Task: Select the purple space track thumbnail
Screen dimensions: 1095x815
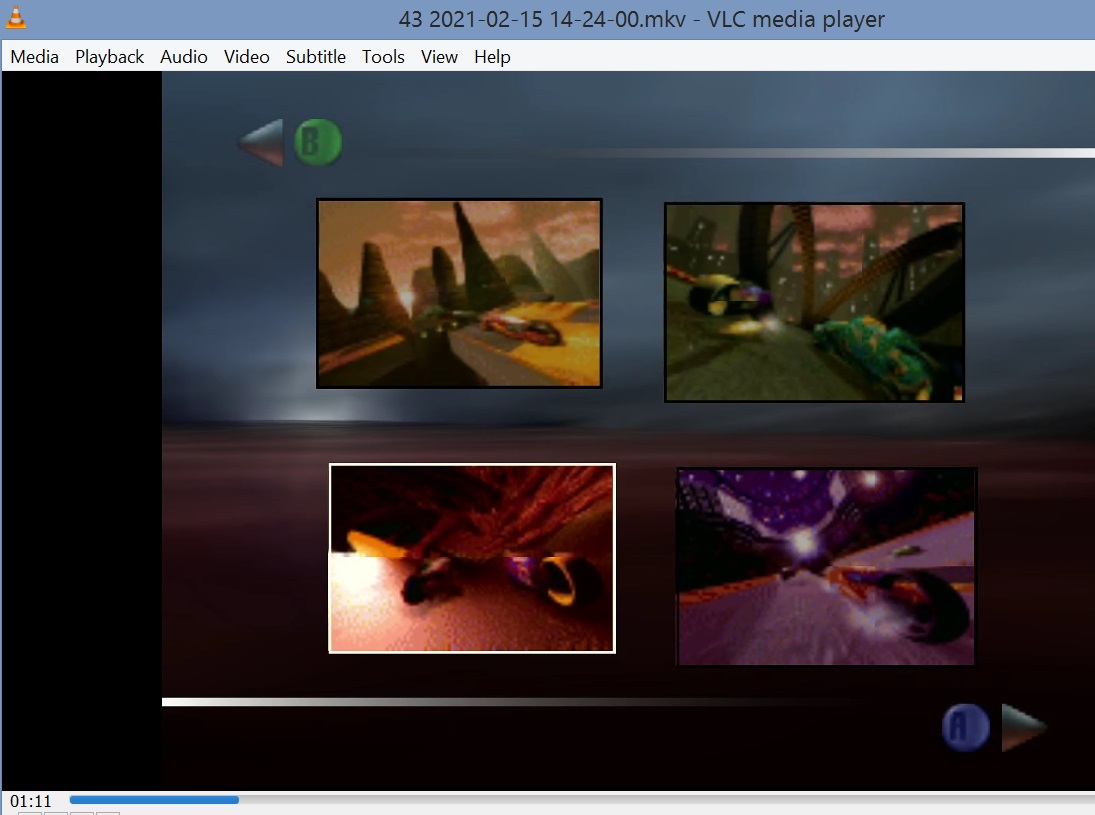Action: (x=826, y=566)
